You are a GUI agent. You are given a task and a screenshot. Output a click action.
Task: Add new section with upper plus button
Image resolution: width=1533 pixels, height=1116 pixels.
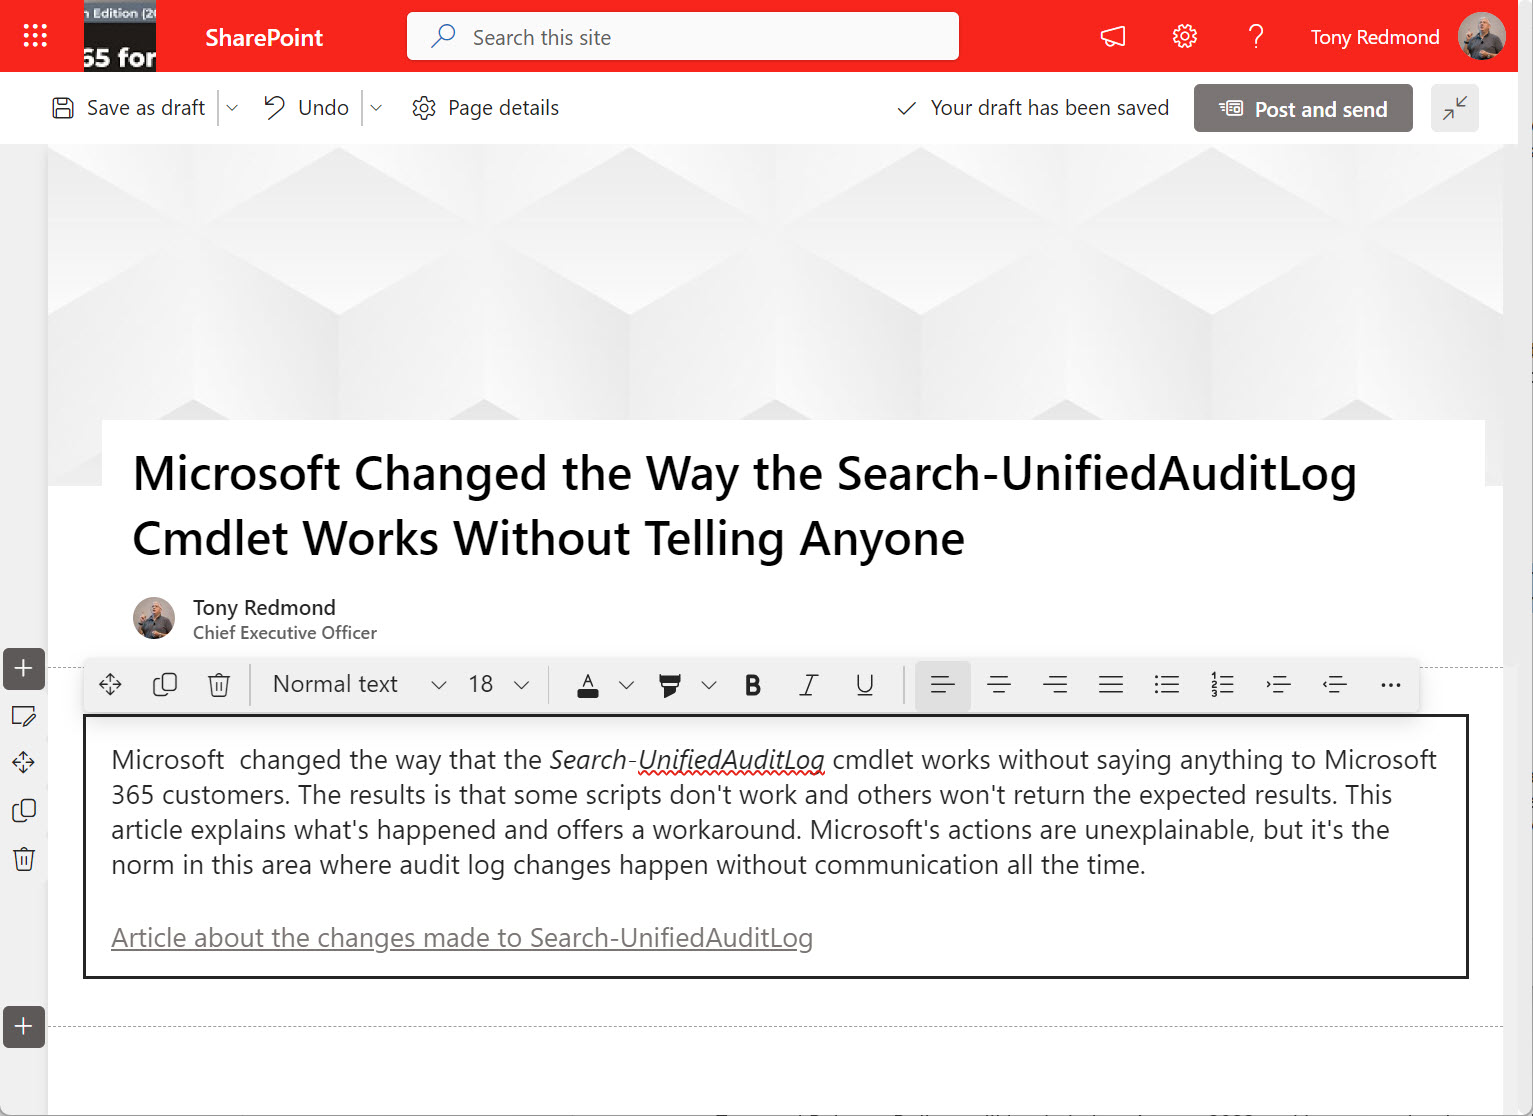[24, 668]
